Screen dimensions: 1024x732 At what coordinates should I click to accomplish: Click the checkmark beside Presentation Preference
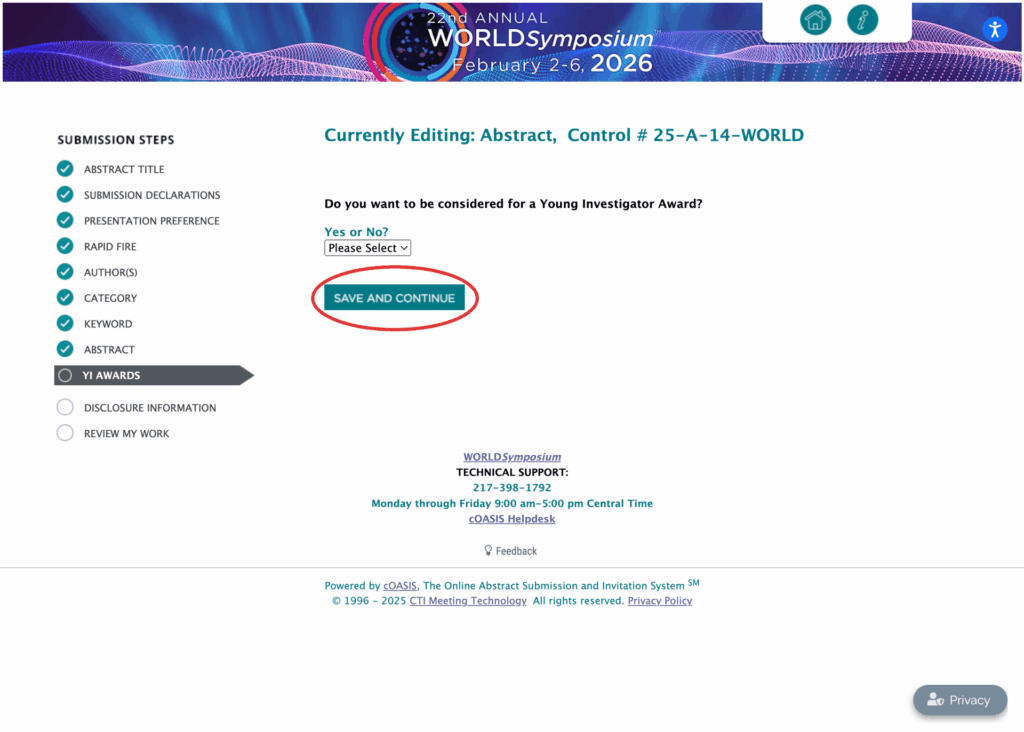click(65, 220)
